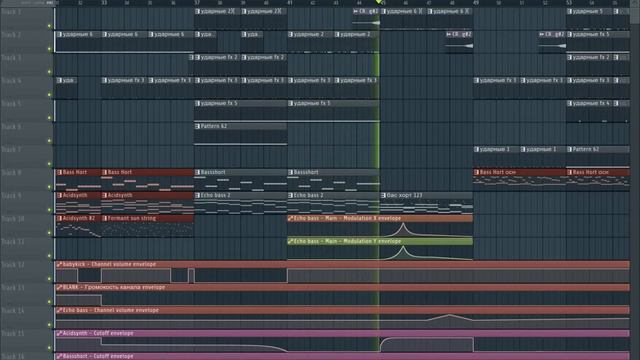
Task: Toggle the Track 12 mute LED
Action: coord(50,279)
